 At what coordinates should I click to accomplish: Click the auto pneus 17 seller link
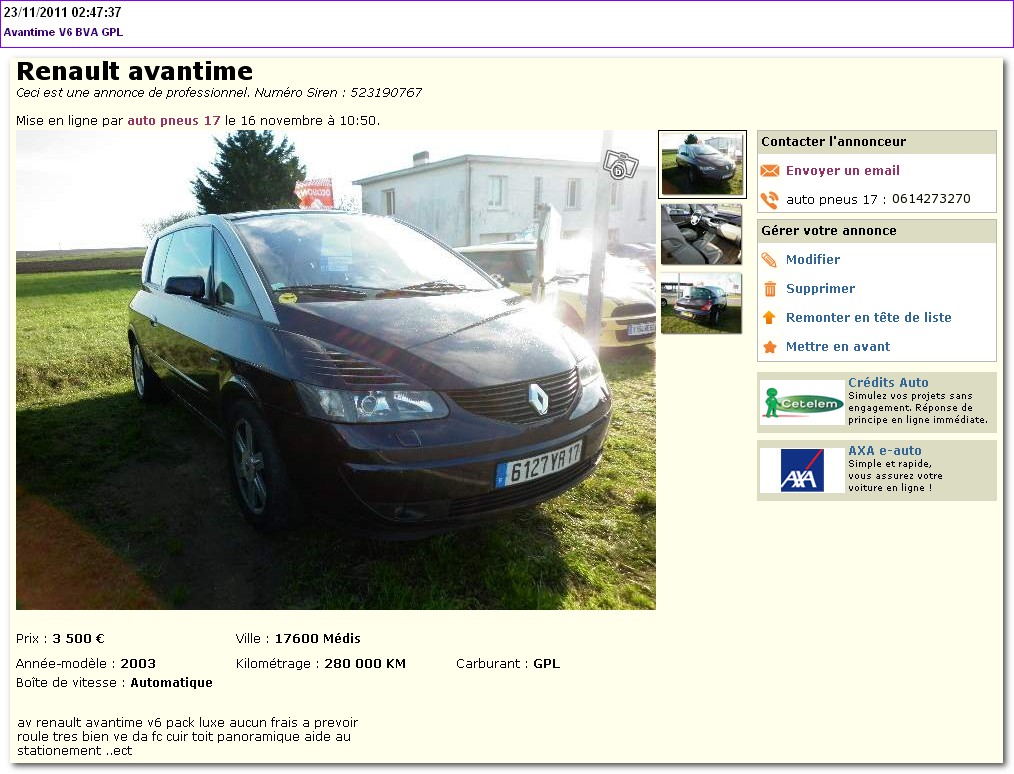173,121
